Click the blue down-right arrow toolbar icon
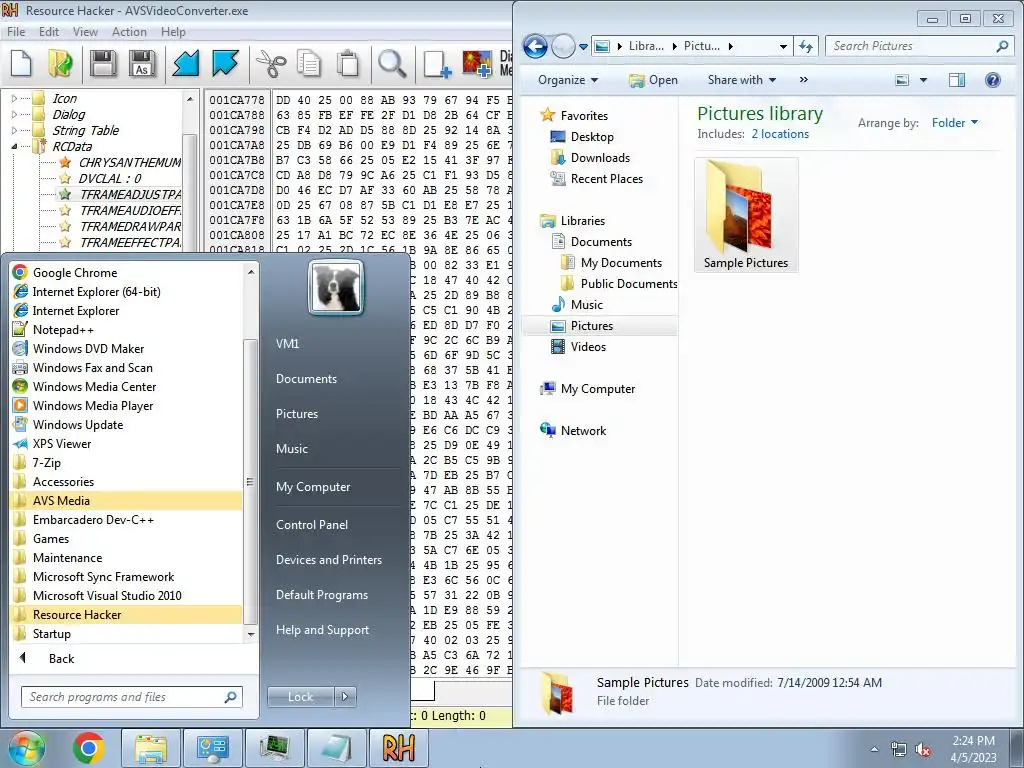This screenshot has height=768, width=1024. click(225, 64)
